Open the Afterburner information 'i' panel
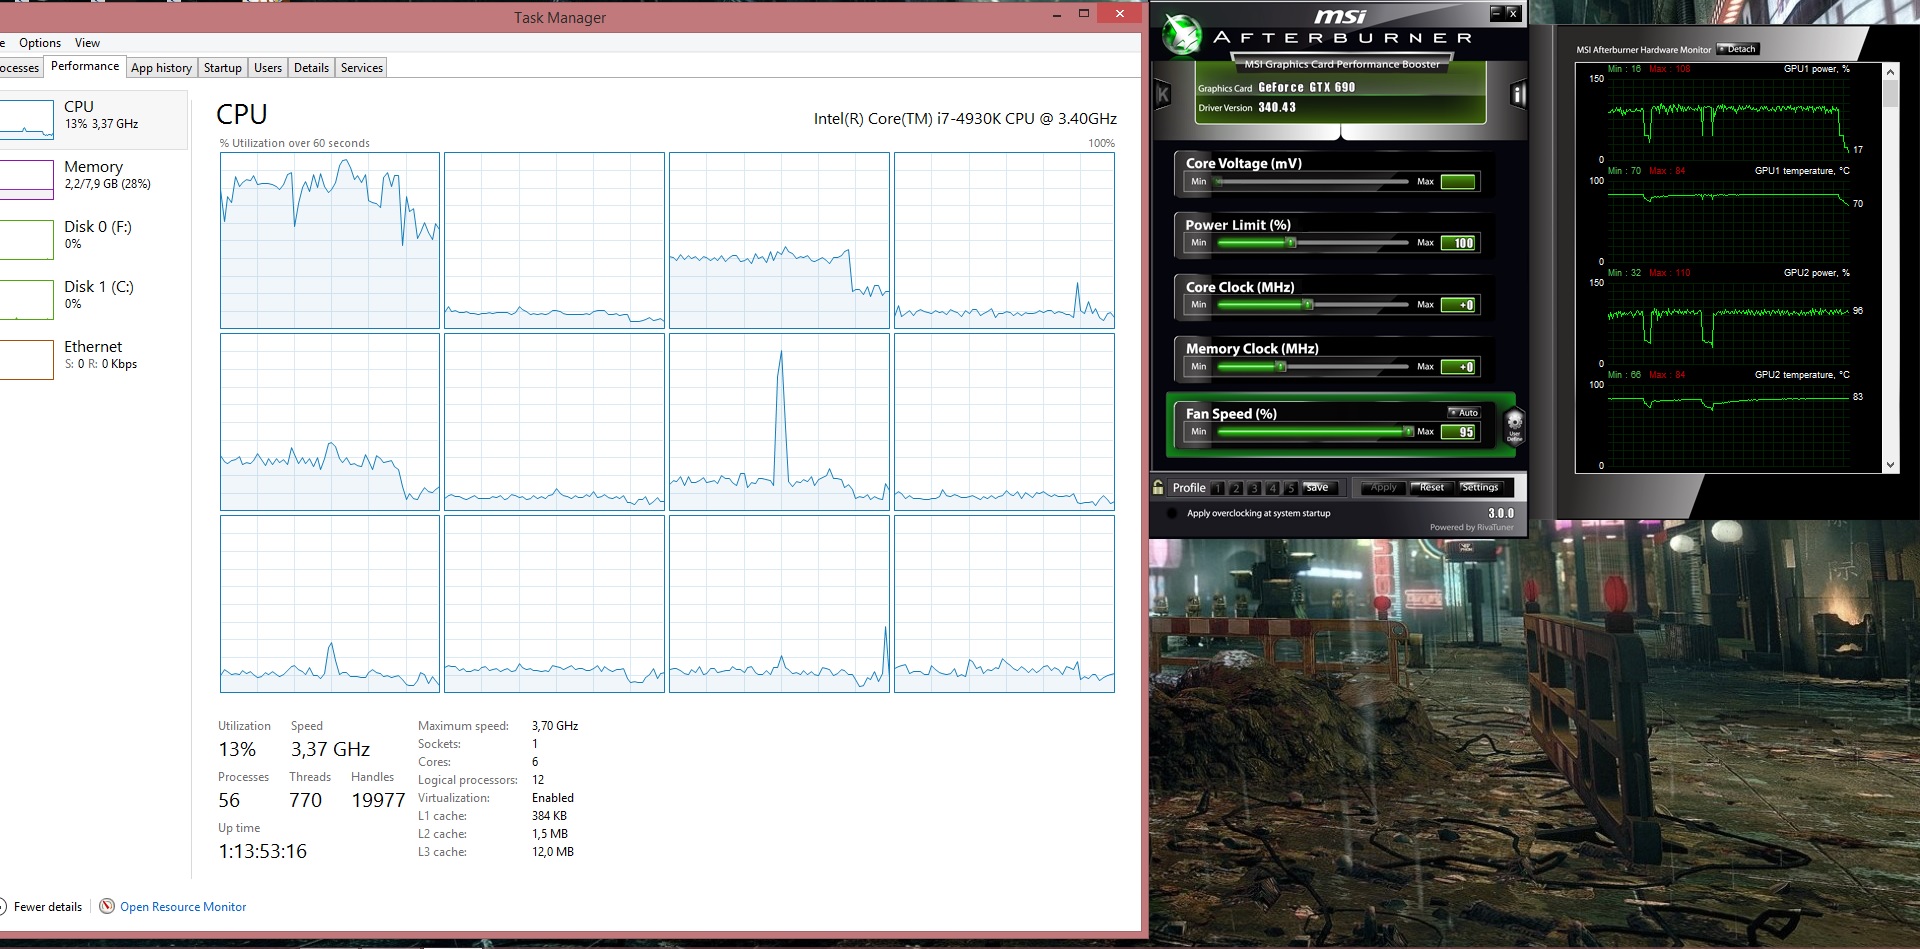The height and width of the screenshot is (949, 1920). tap(1518, 95)
